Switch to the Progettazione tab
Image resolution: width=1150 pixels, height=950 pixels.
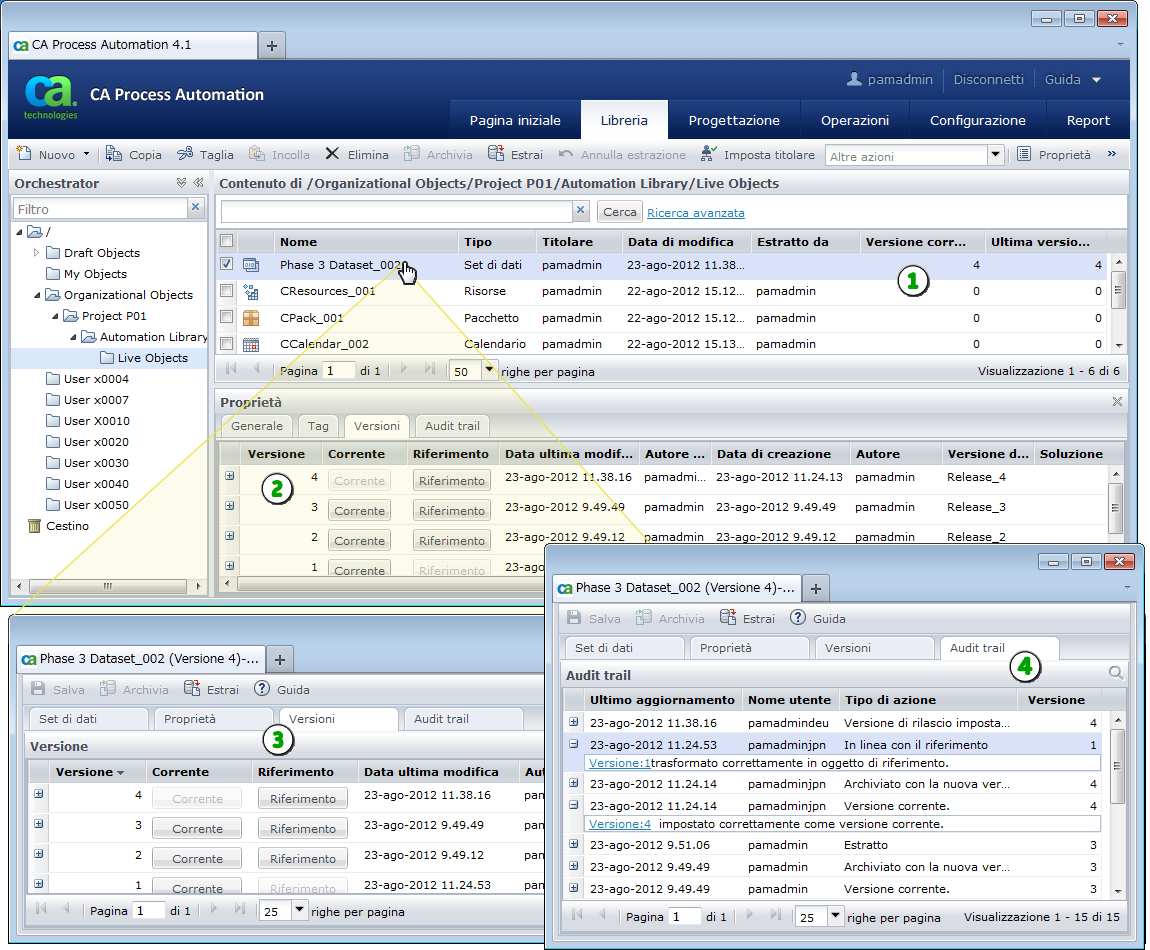(734, 120)
